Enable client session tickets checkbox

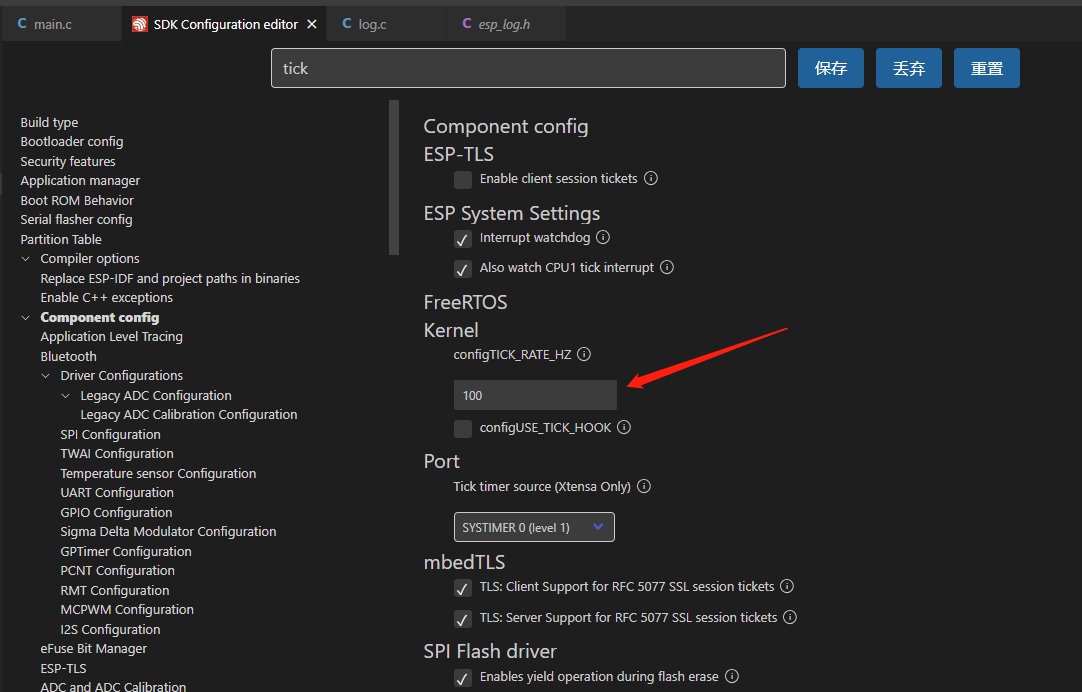pyautogui.click(x=463, y=180)
